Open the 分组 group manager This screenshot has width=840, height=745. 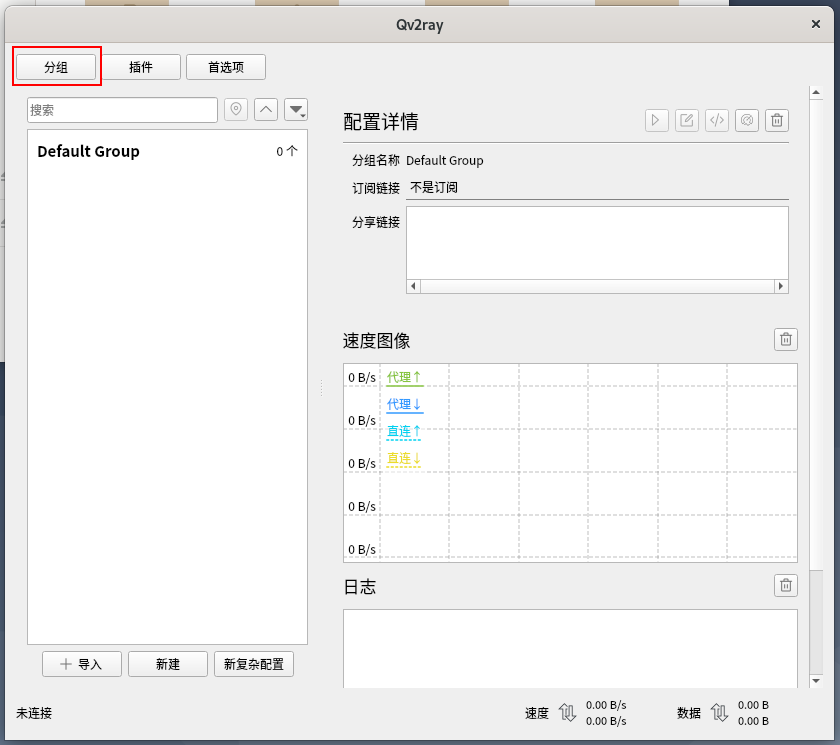[56, 67]
